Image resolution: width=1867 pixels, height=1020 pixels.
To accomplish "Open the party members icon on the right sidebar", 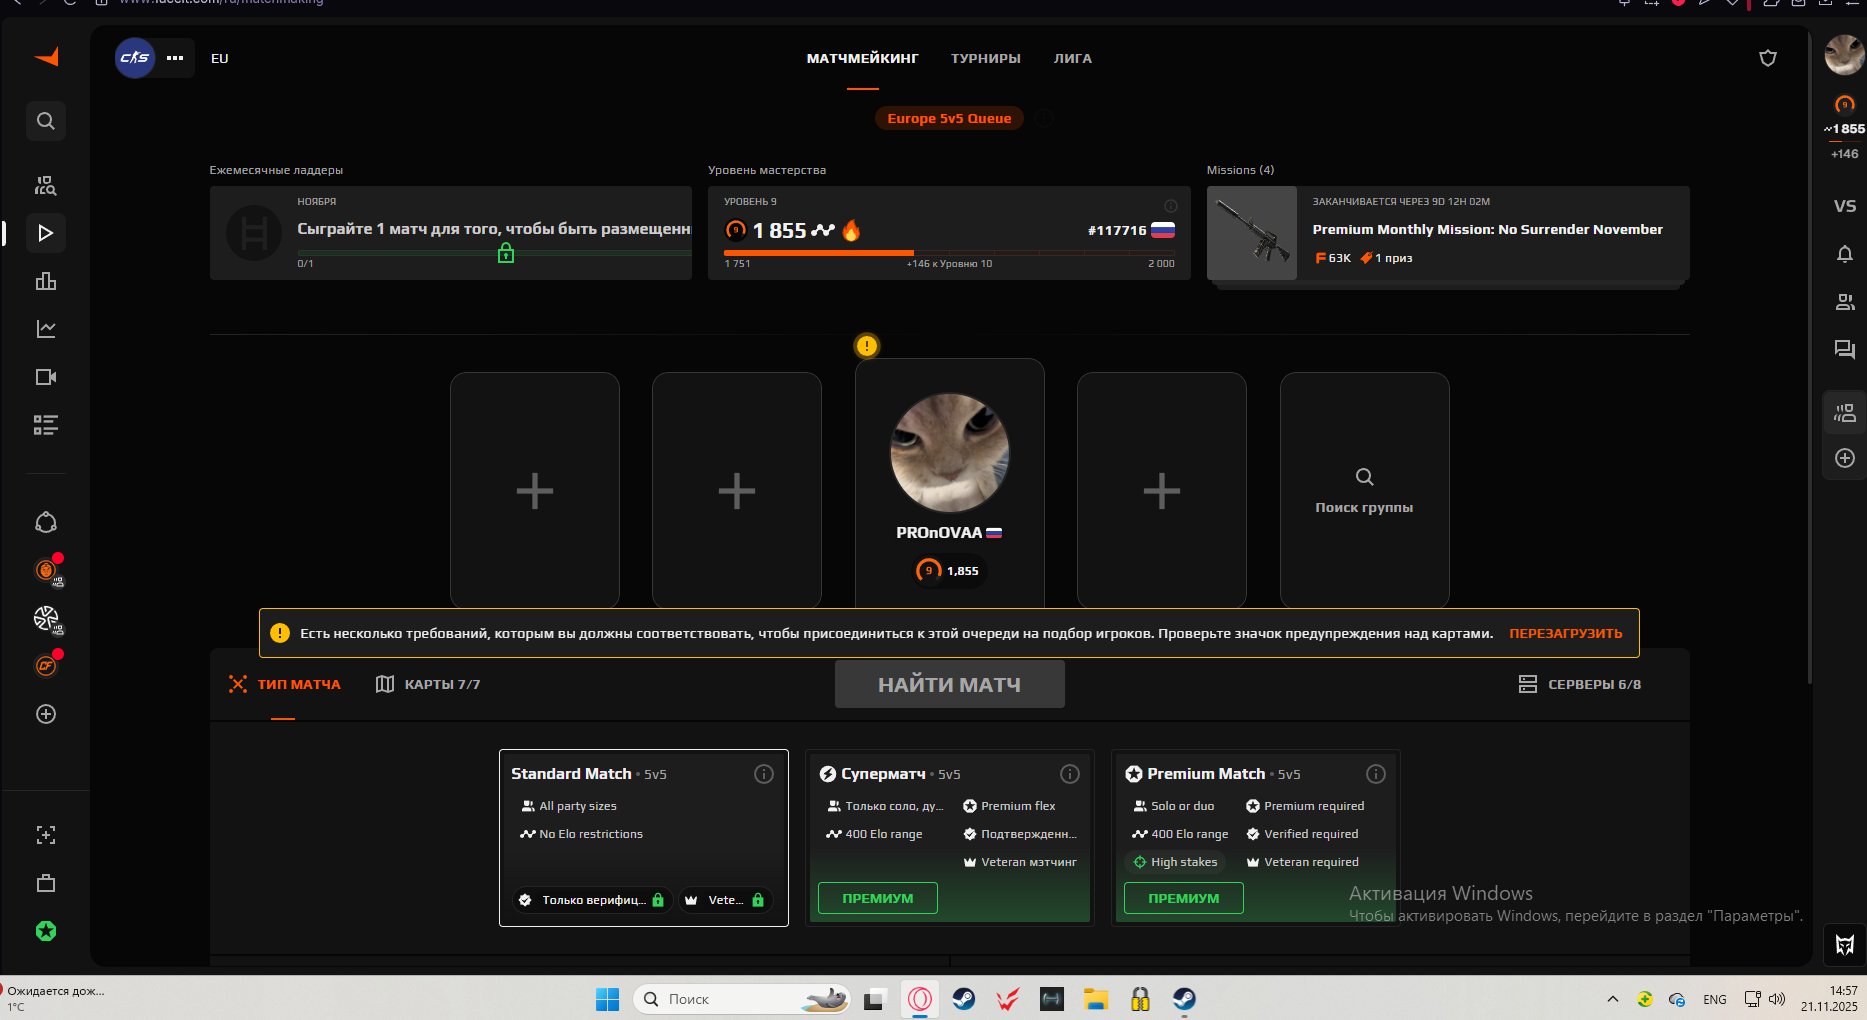I will coord(1845,301).
